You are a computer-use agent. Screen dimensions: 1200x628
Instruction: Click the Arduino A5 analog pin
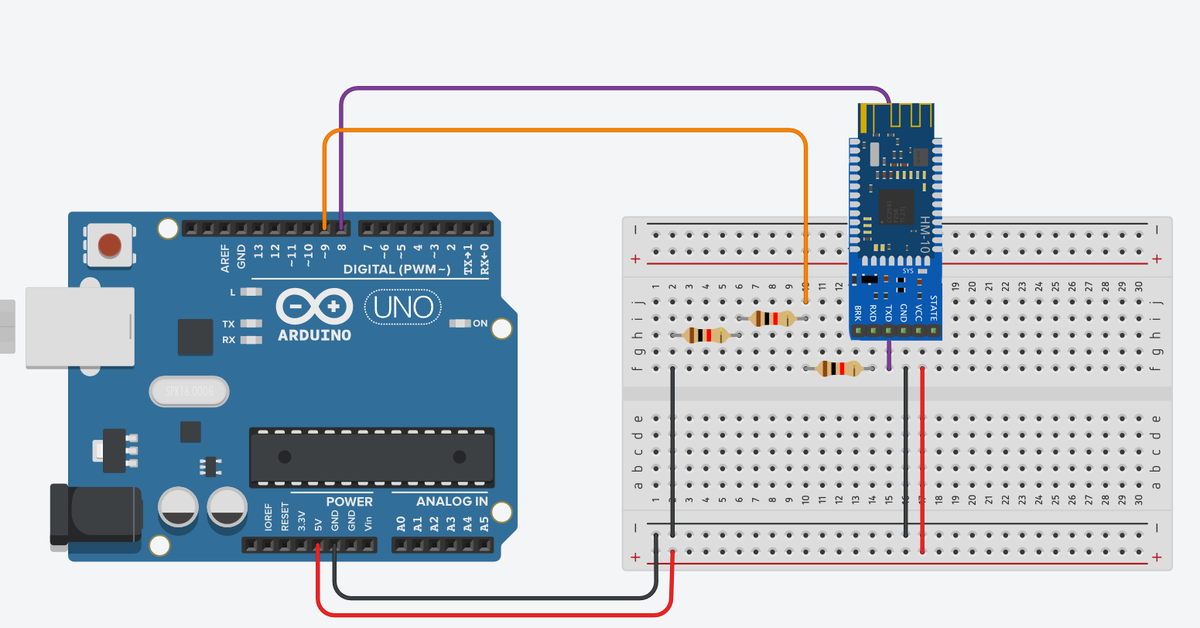pyautogui.click(x=485, y=545)
